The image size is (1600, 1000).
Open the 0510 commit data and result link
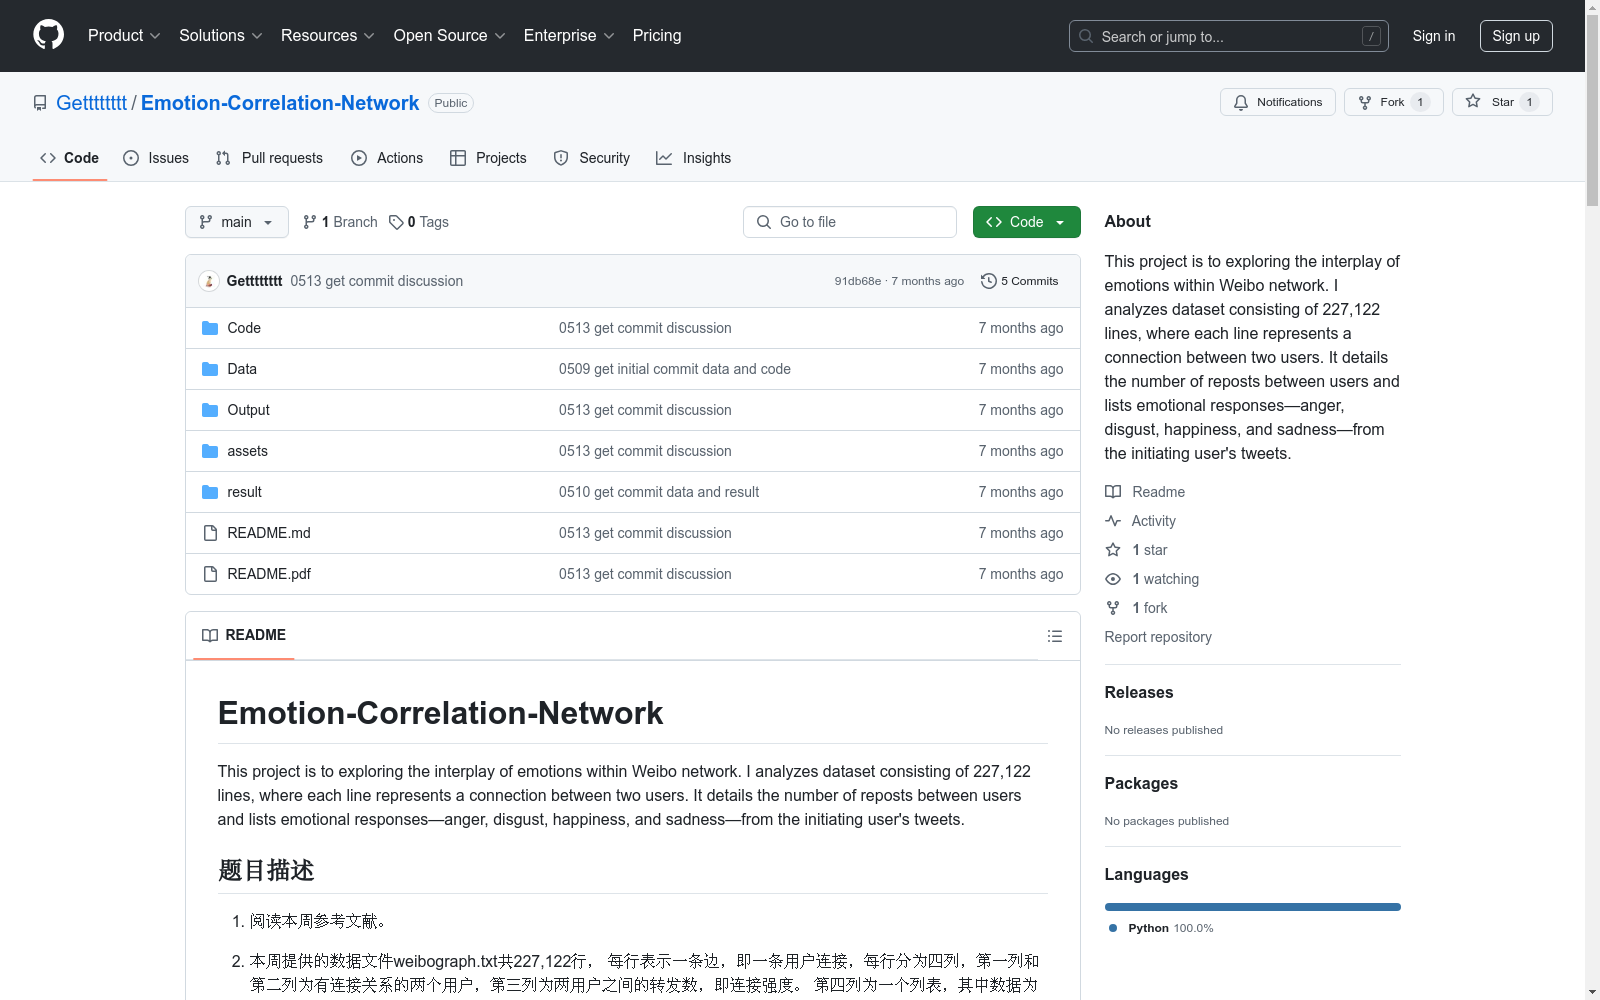659,492
